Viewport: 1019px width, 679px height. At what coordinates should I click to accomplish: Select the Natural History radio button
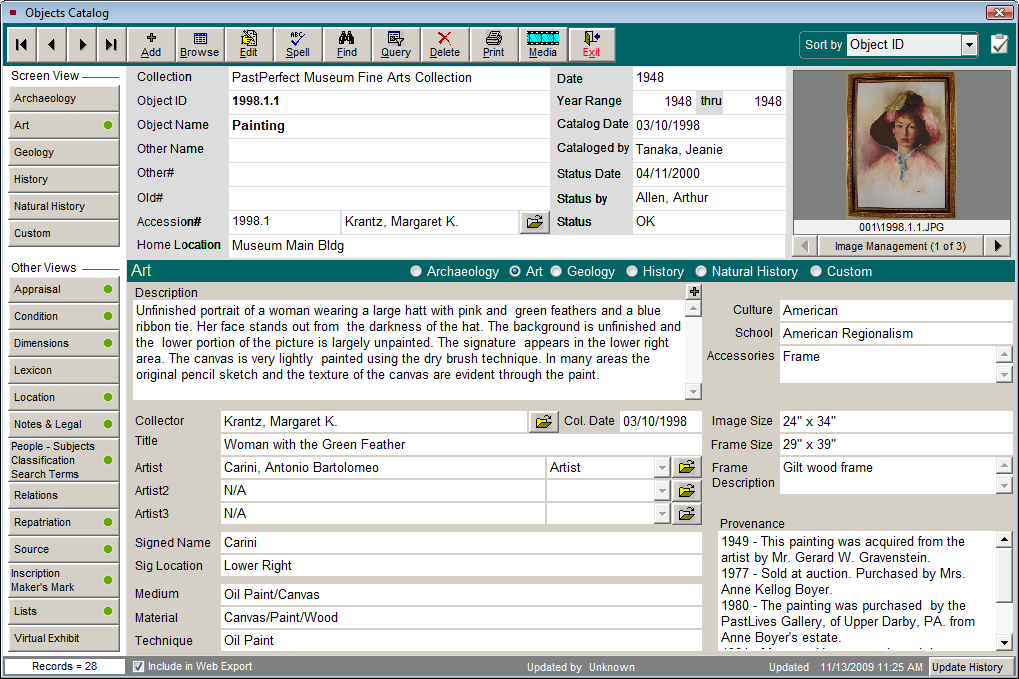coord(702,271)
